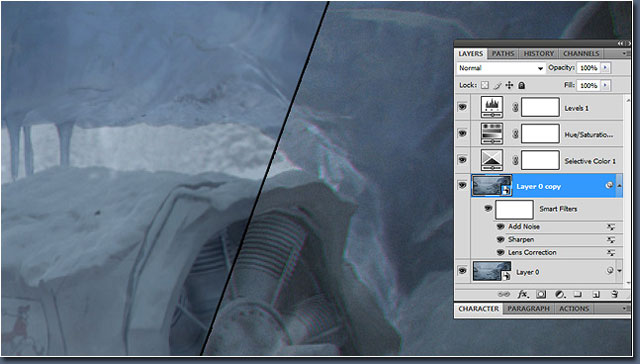This screenshot has height=364, width=640.
Task: Select the Smart Filters mask thumbnail
Action: (x=514, y=210)
